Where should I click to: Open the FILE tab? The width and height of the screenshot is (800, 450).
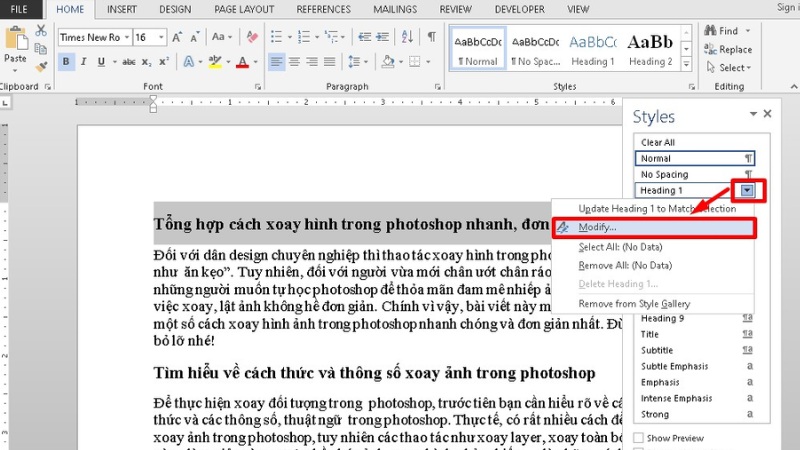pyautogui.click(x=19, y=9)
